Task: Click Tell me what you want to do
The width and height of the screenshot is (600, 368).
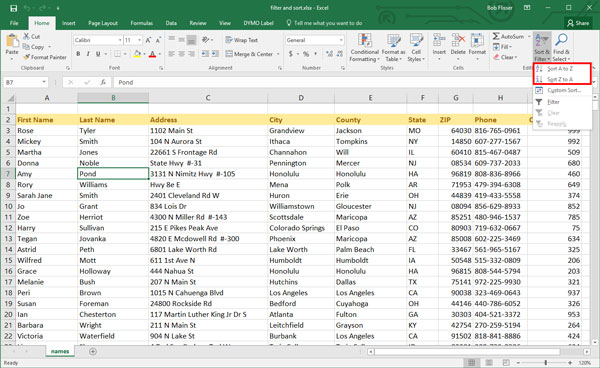Action: coord(324,23)
